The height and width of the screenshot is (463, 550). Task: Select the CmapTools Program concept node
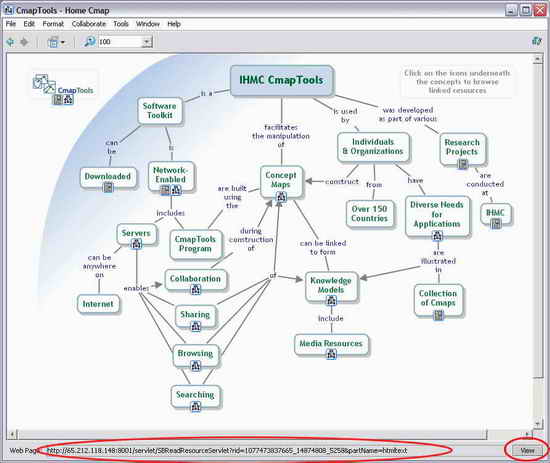coord(196,244)
